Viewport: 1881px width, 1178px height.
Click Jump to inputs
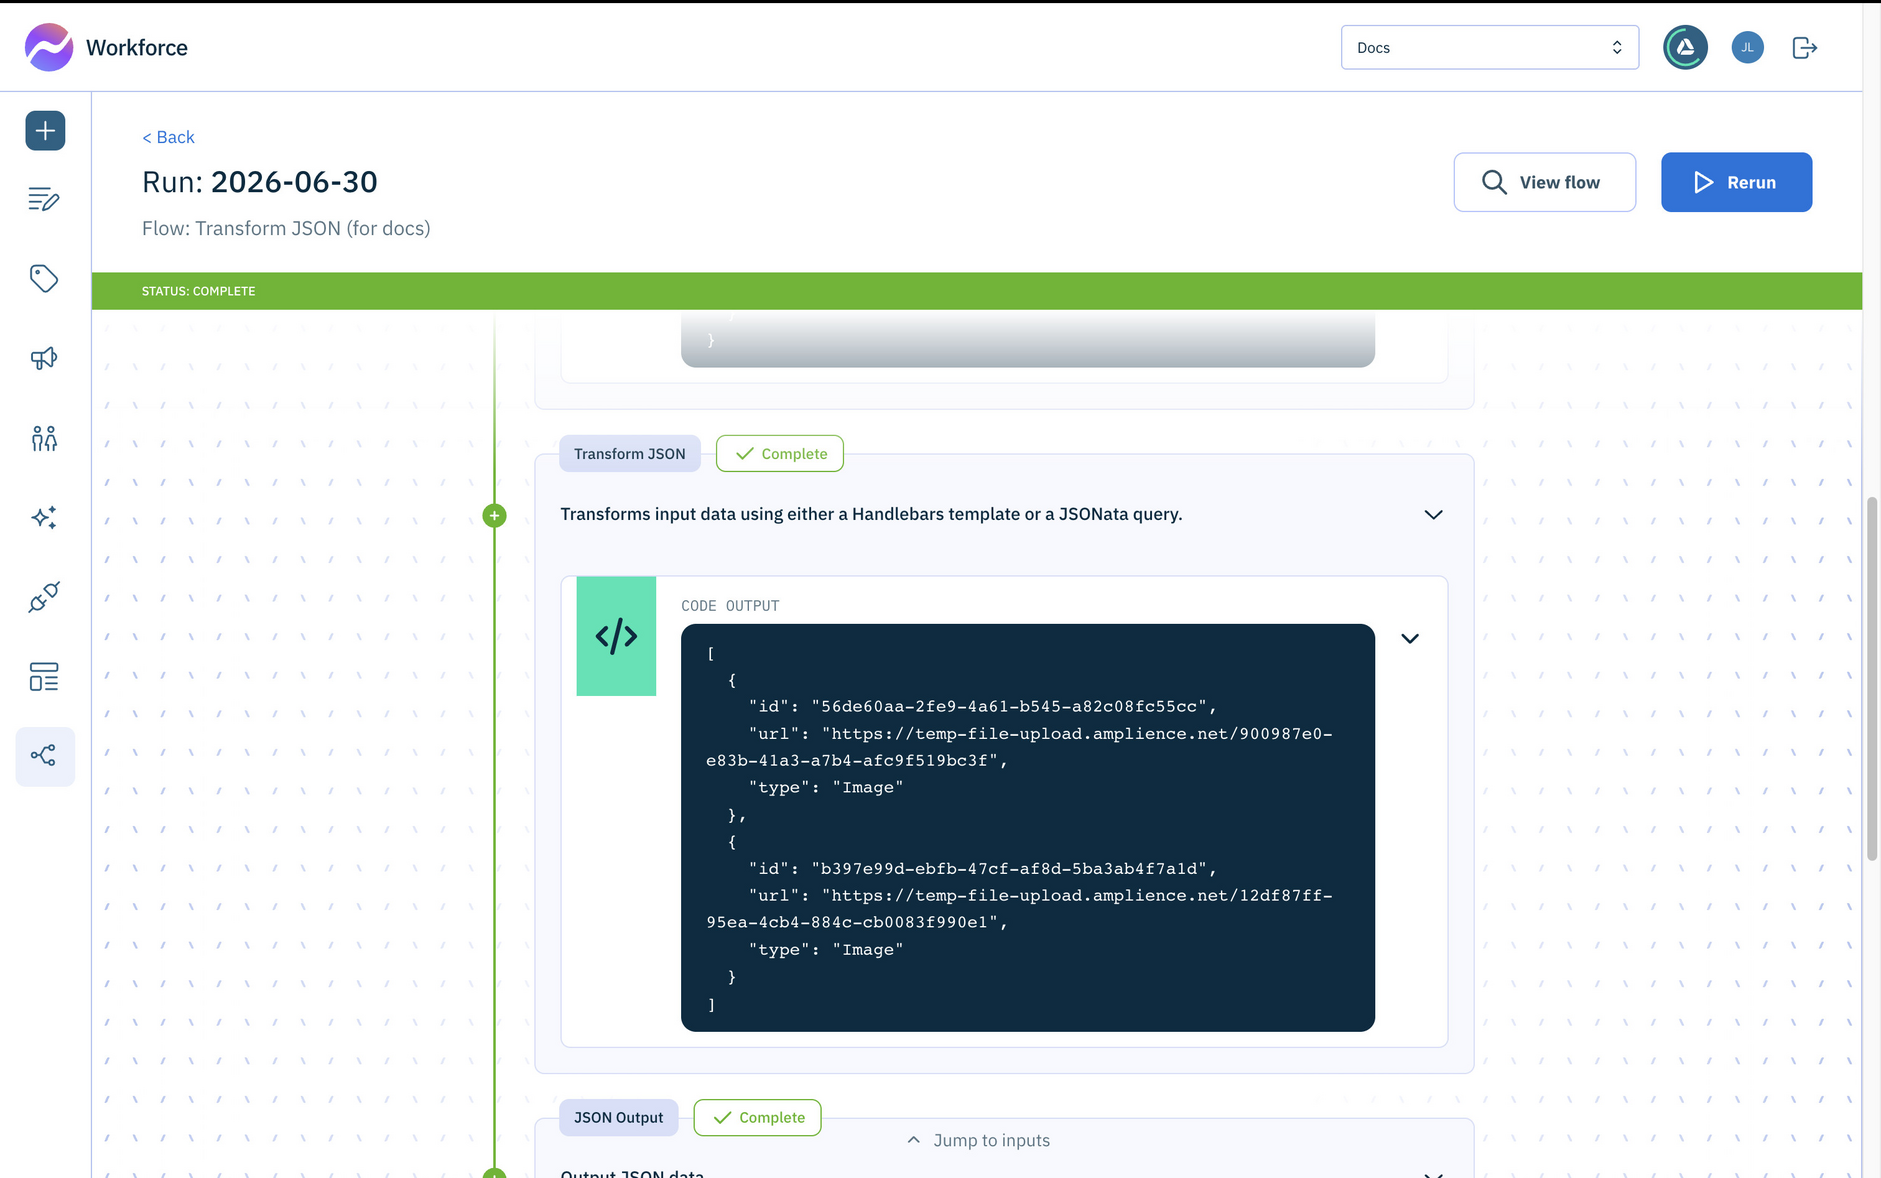[978, 1140]
